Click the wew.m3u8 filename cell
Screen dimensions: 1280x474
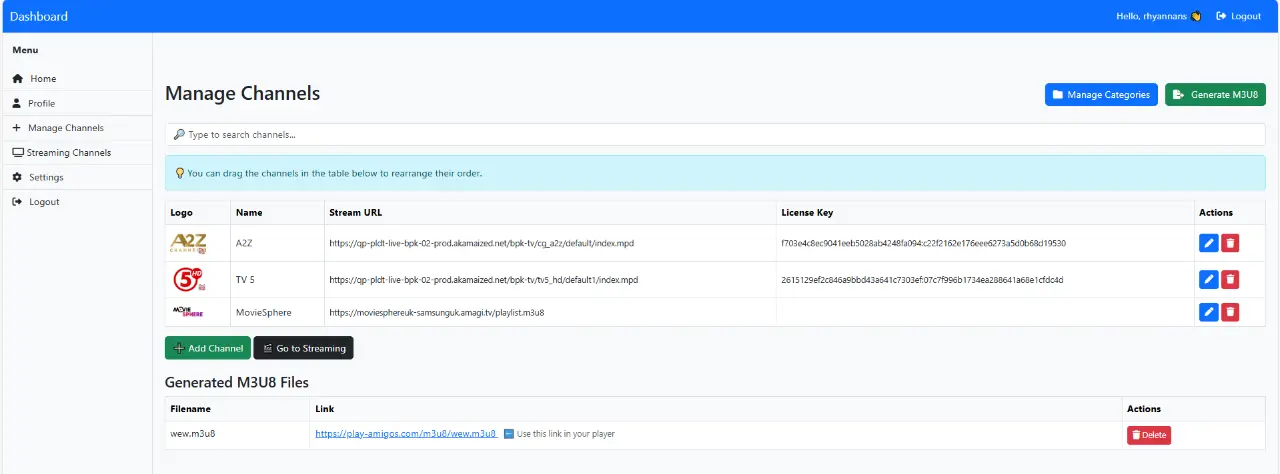237,434
